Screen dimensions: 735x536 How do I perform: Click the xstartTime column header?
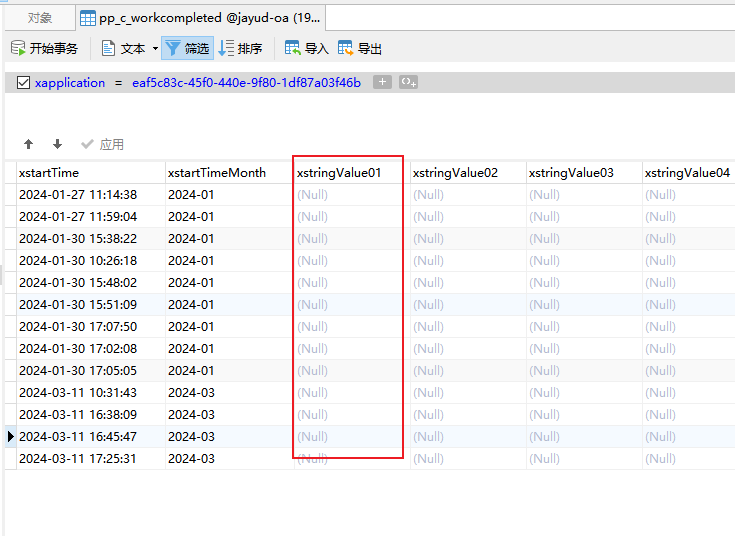(x=49, y=173)
